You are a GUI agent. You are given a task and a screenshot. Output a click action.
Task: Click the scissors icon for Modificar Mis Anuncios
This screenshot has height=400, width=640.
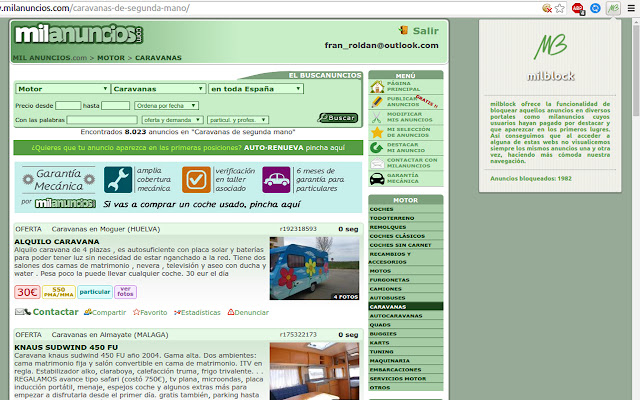point(377,117)
